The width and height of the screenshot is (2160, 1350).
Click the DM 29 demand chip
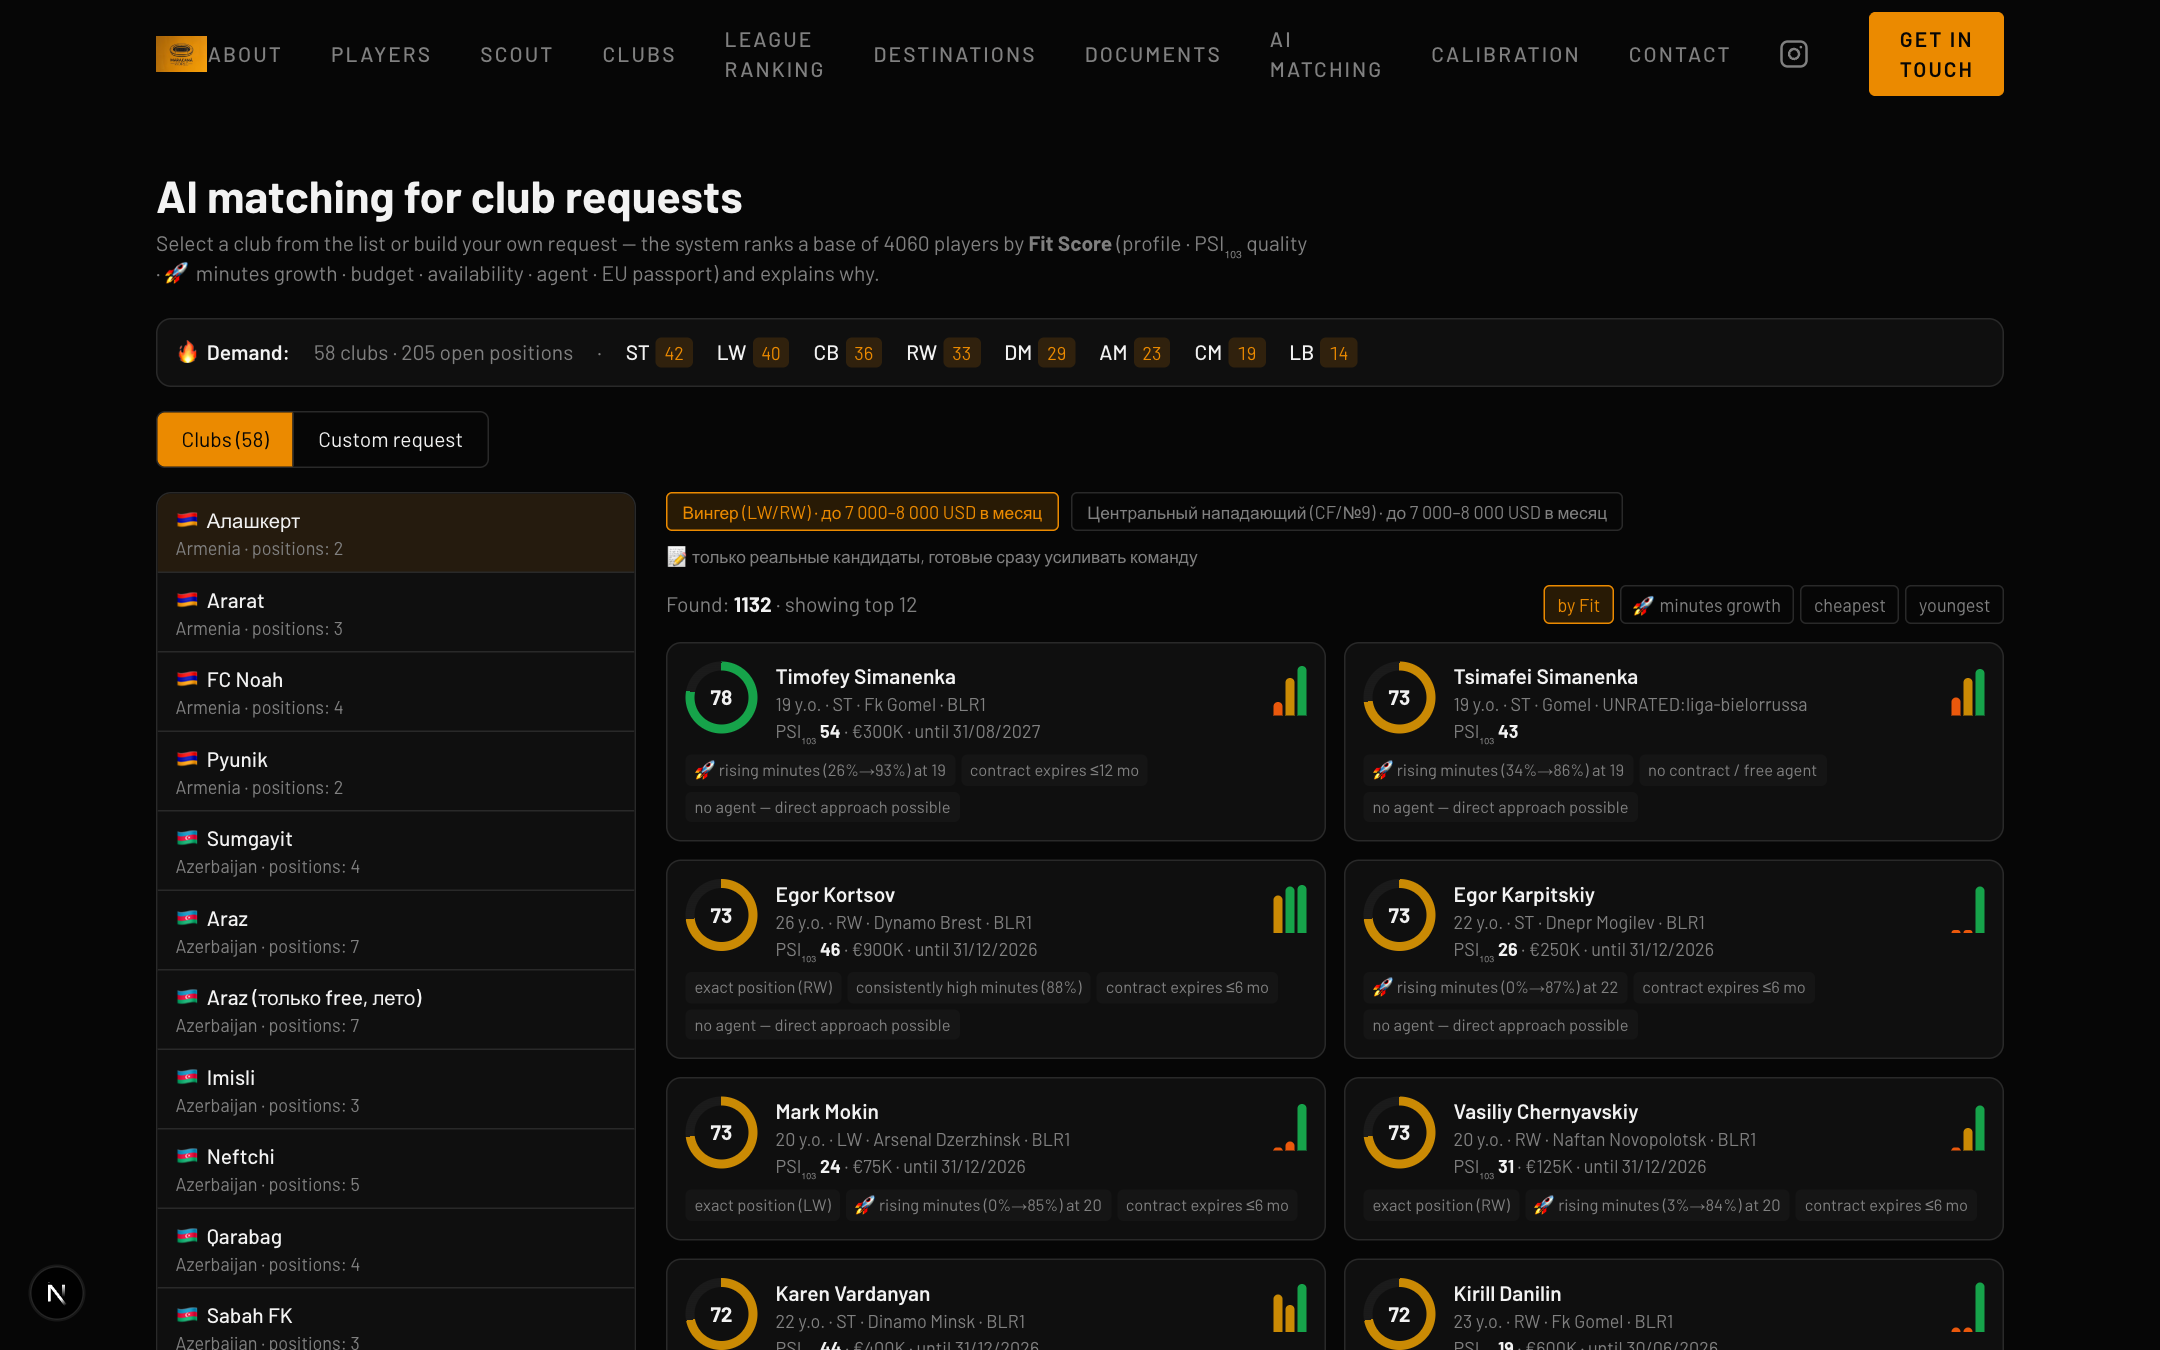[x=1039, y=353]
